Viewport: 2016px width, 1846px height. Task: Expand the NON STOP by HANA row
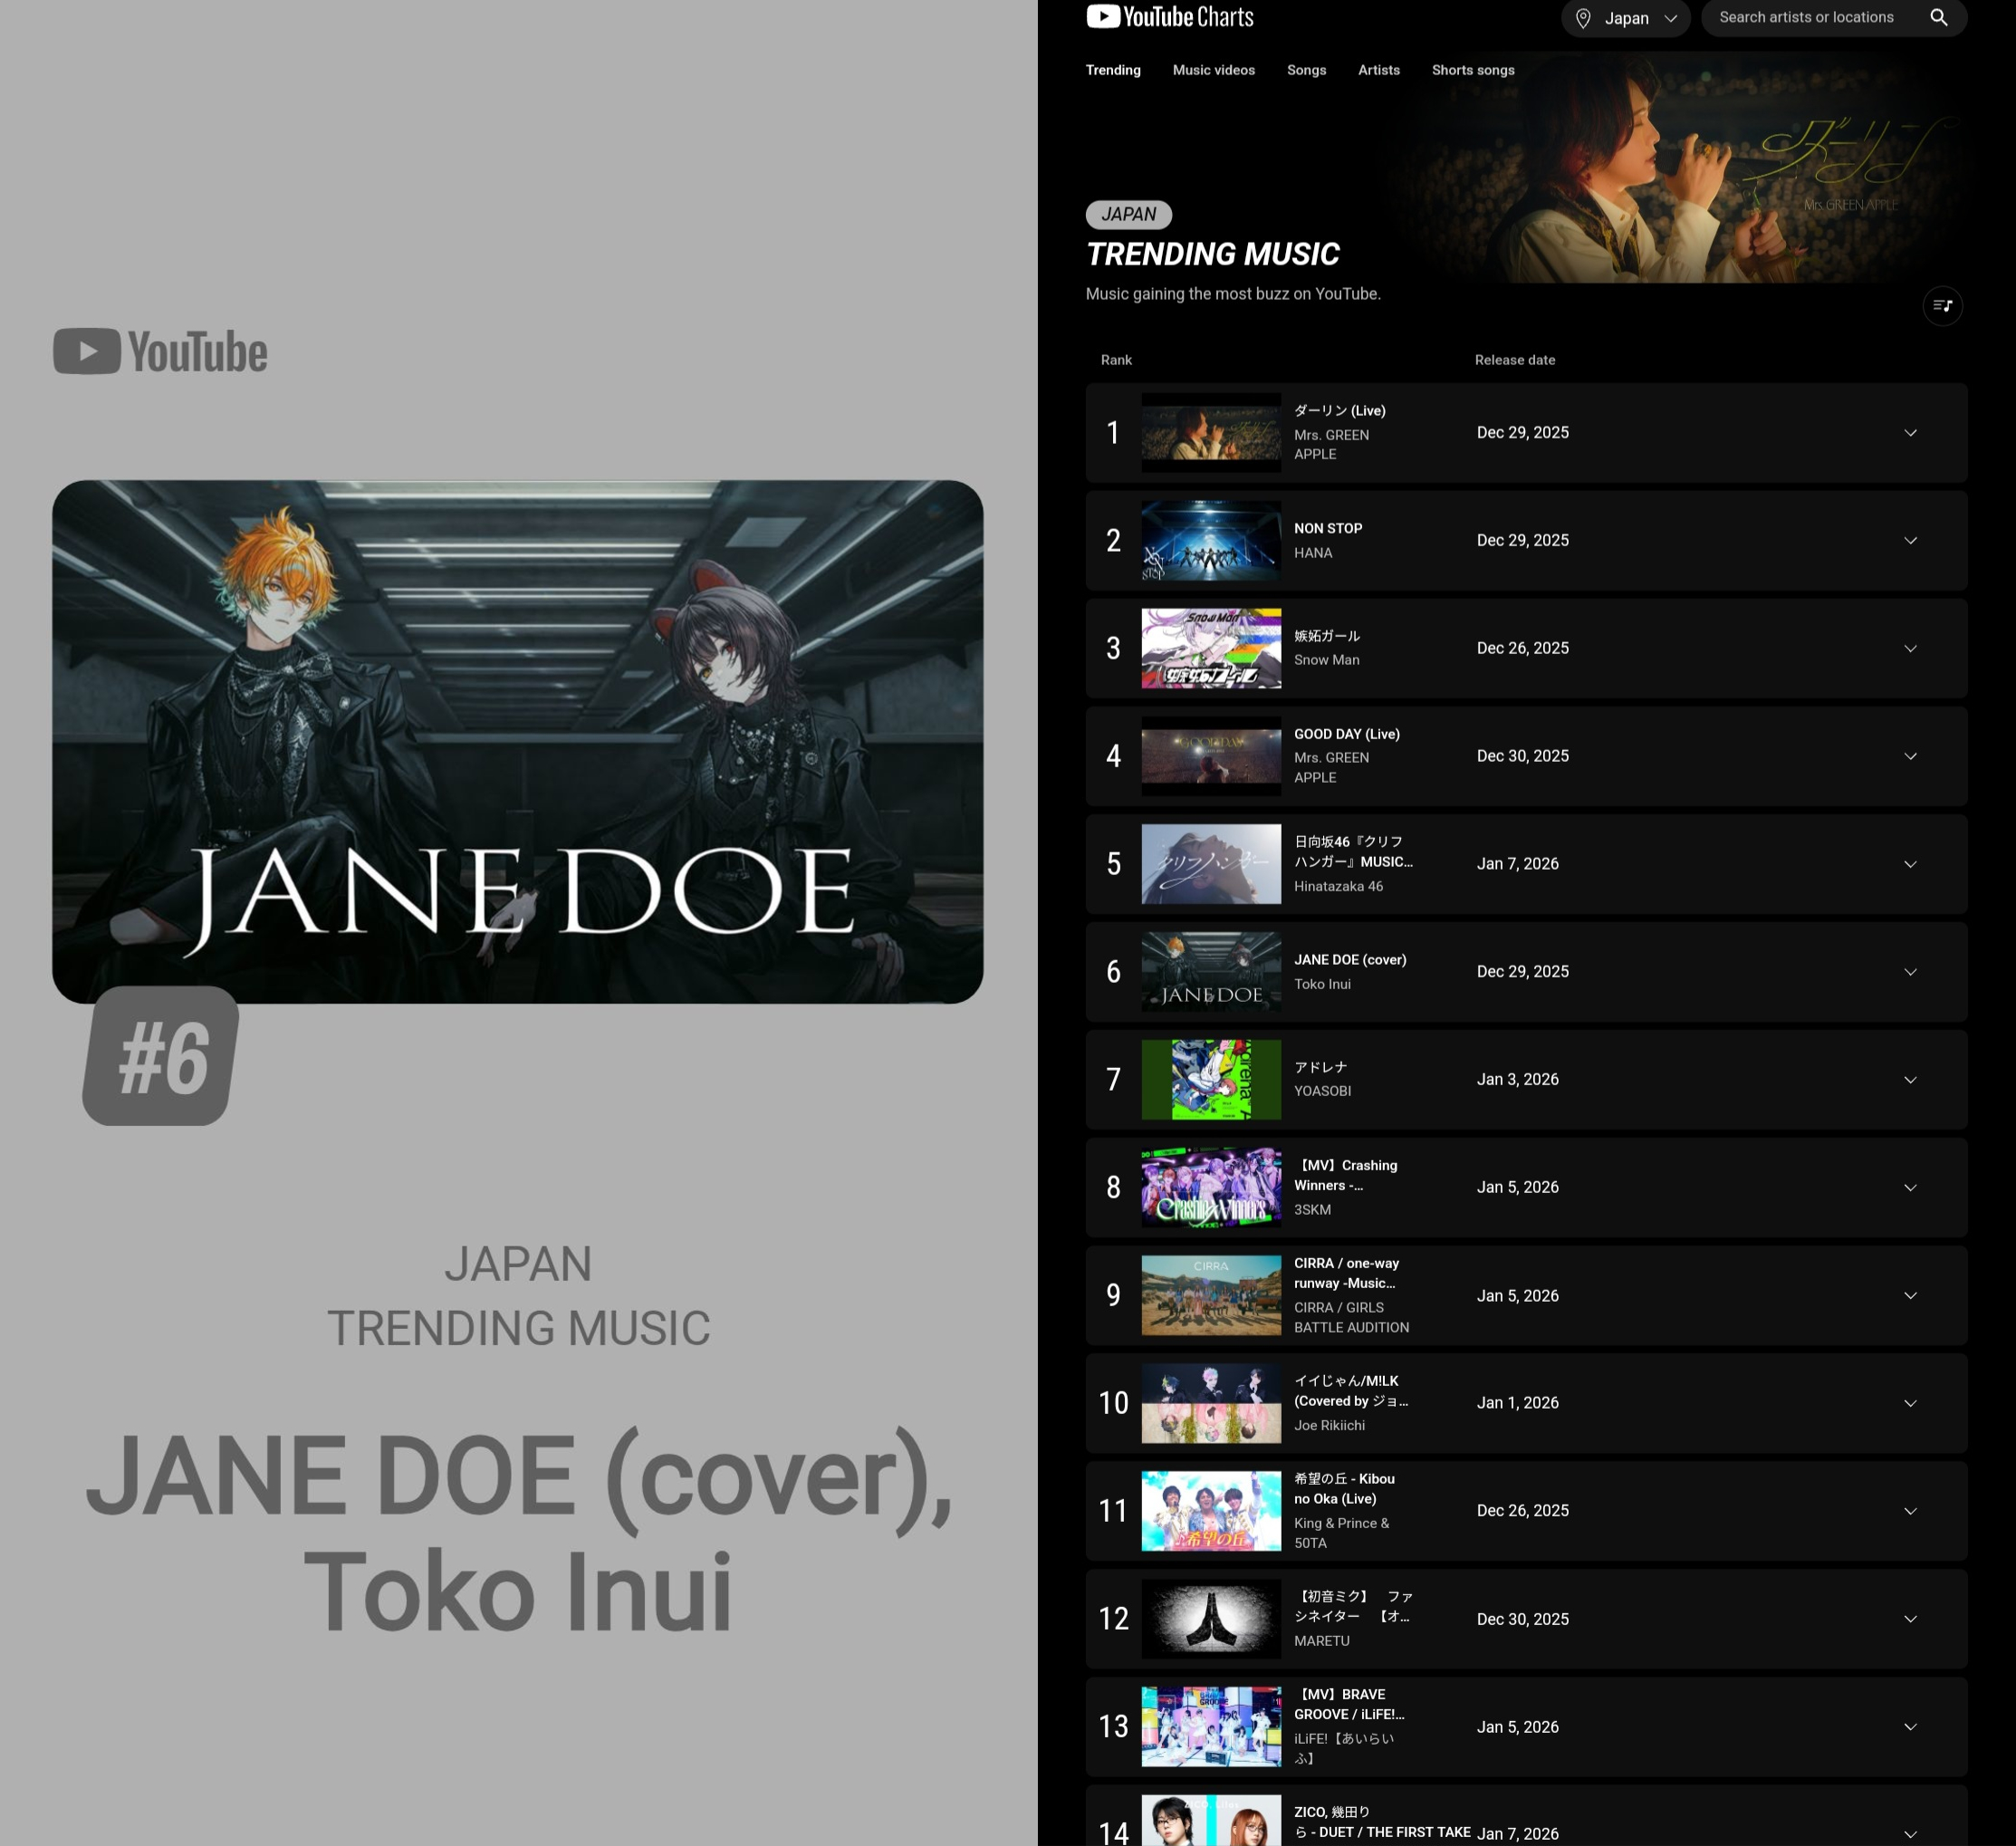1910,541
